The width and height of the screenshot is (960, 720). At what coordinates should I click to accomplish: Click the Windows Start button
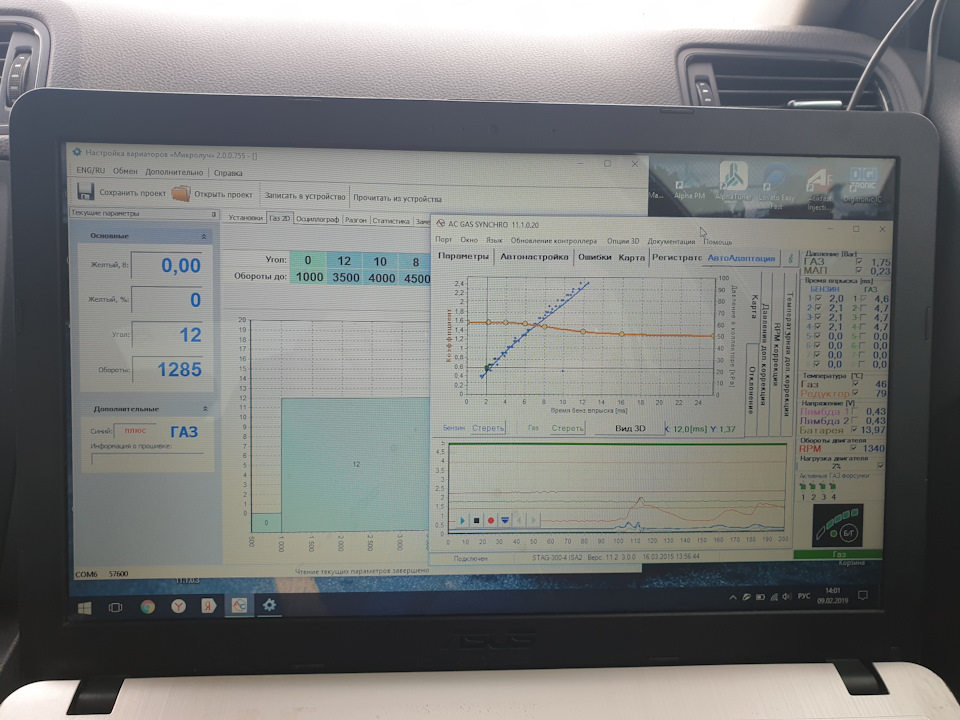pyautogui.click(x=84, y=607)
